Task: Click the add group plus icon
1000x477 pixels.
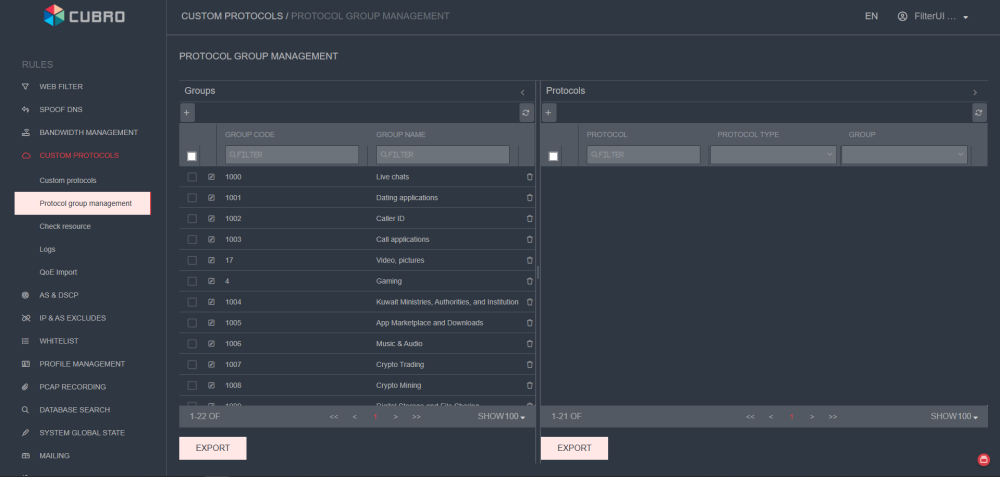Action: coord(187,113)
